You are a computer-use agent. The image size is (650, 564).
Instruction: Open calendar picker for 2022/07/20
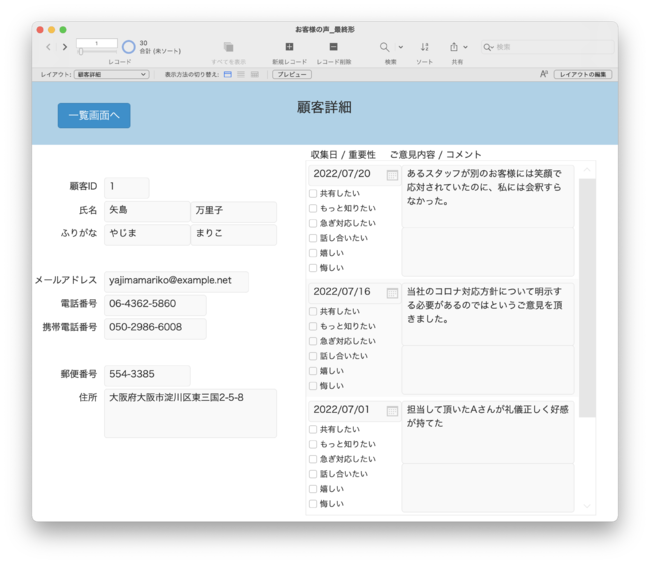[x=392, y=175]
